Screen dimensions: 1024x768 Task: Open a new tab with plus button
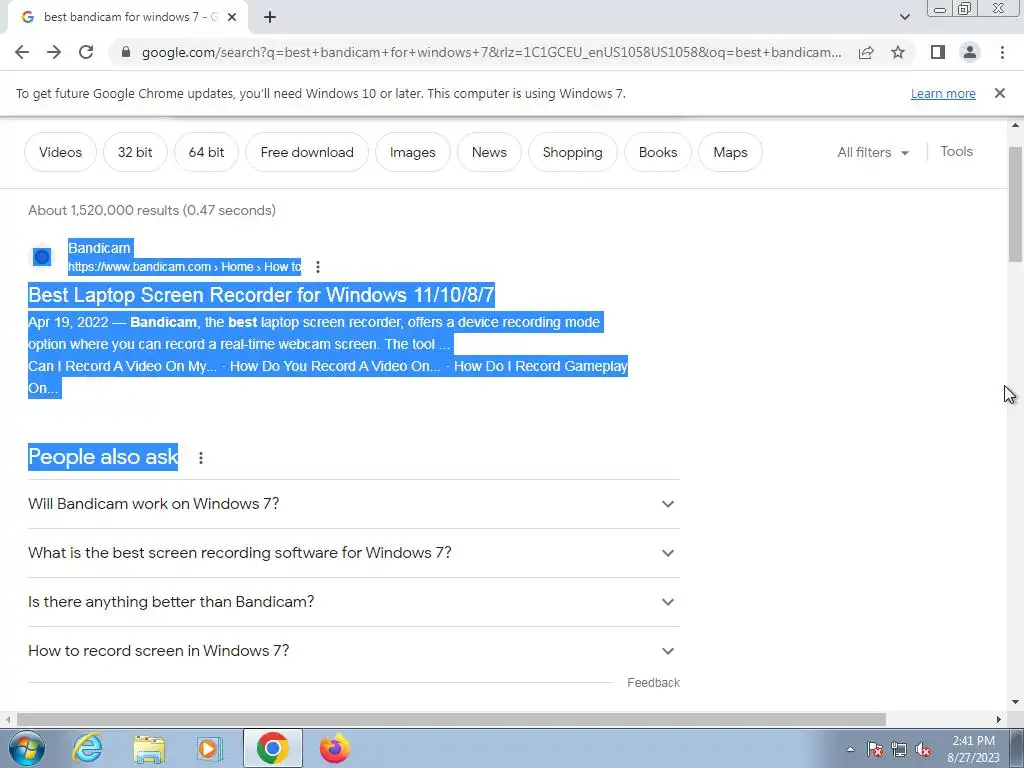tap(270, 17)
